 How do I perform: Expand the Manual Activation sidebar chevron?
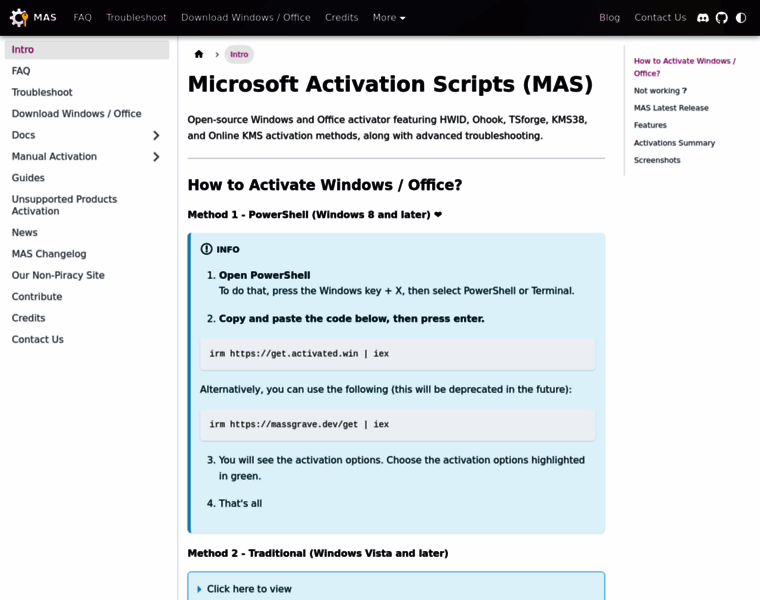click(156, 157)
